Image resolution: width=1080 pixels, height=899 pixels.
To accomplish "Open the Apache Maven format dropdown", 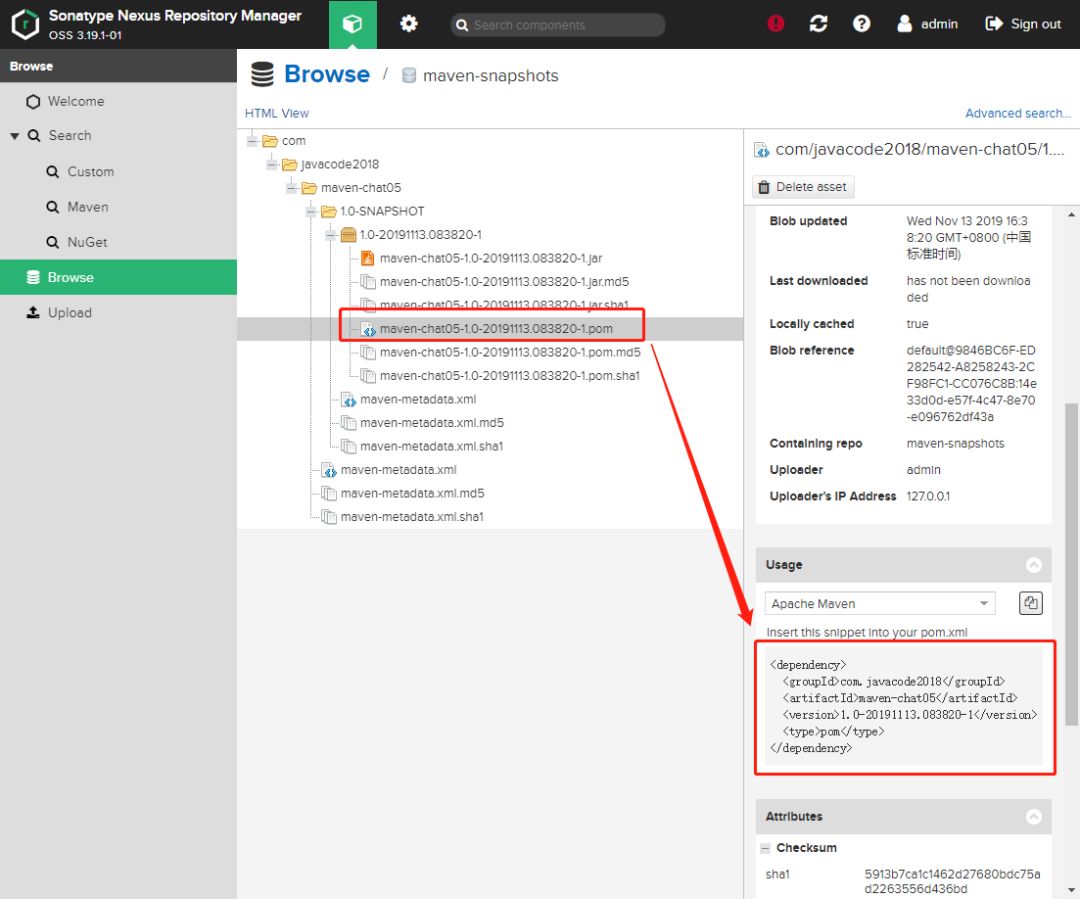I will coord(984,604).
